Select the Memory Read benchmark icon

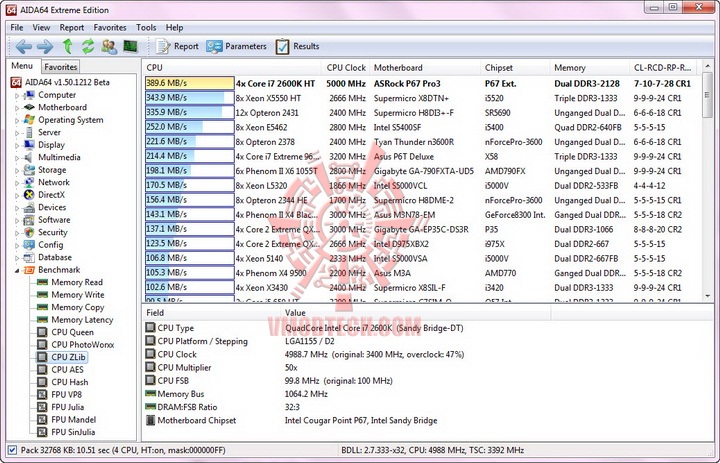click(x=42, y=282)
